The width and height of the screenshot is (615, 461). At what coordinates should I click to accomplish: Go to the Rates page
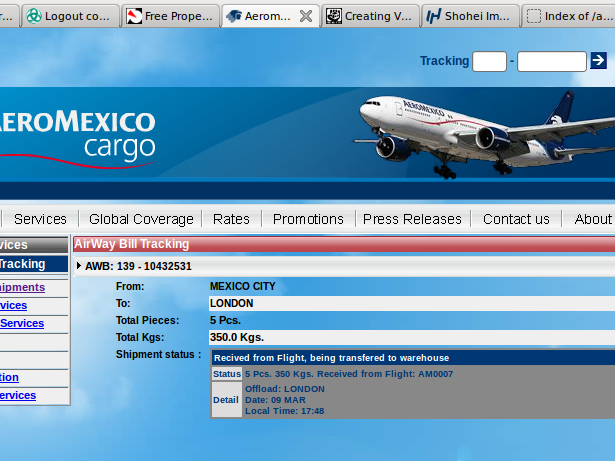tap(231, 219)
